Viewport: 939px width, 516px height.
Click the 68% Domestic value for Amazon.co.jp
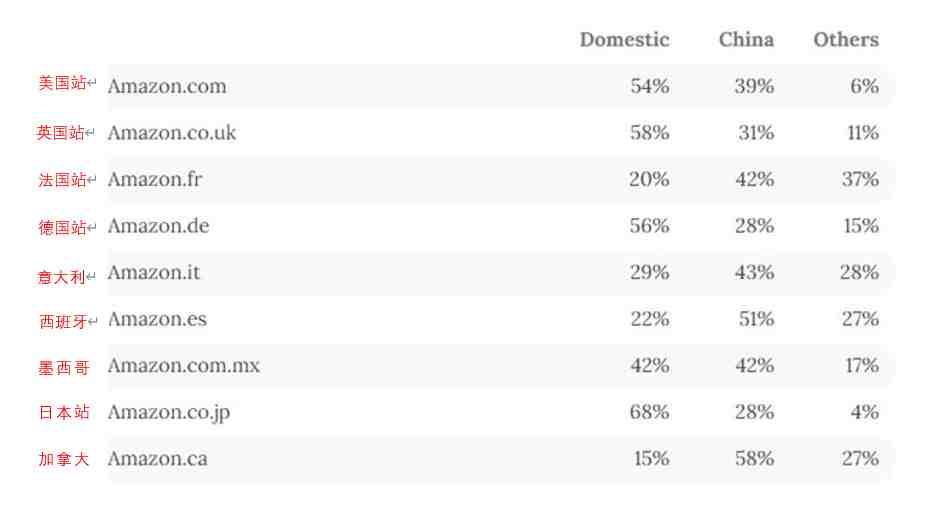pos(649,412)
